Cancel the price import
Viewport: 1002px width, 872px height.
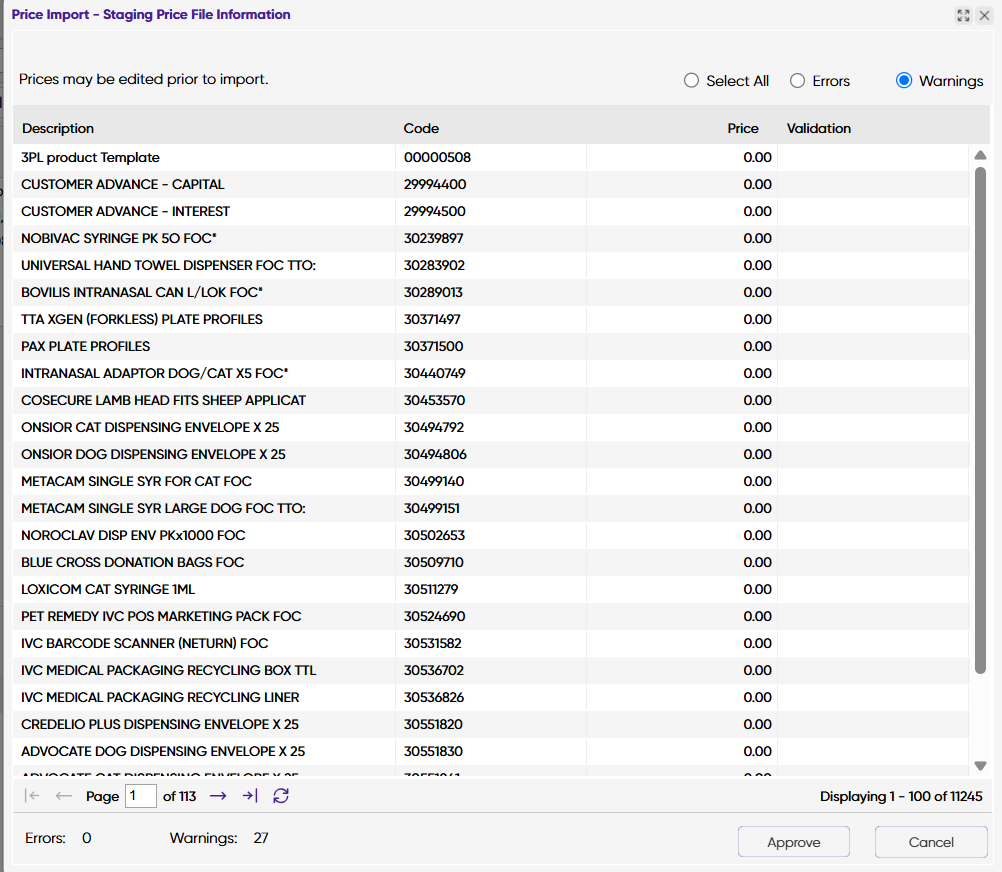(x=930, y=842)
